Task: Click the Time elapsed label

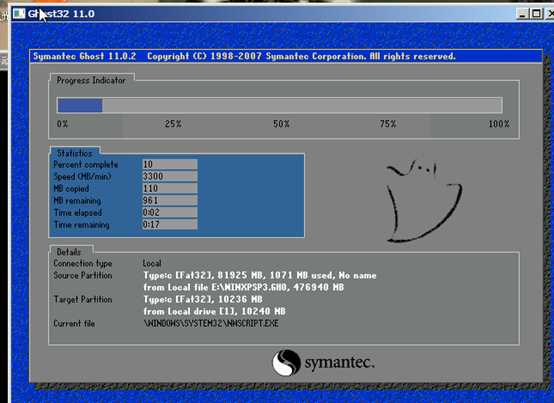Action: pos(78,213)
